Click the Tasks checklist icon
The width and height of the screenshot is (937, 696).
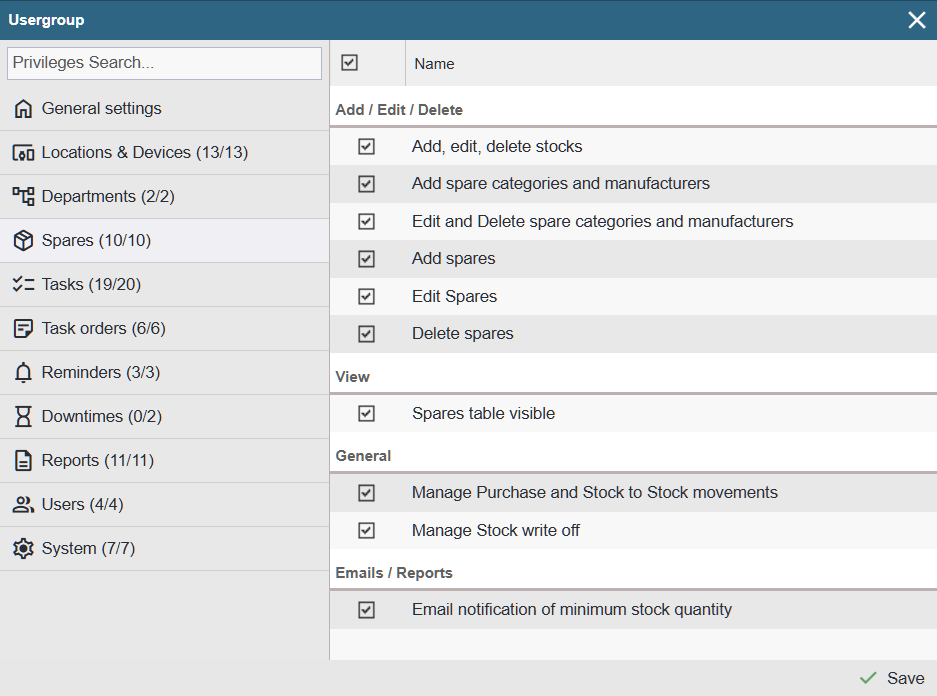click(x=23, y=285)
